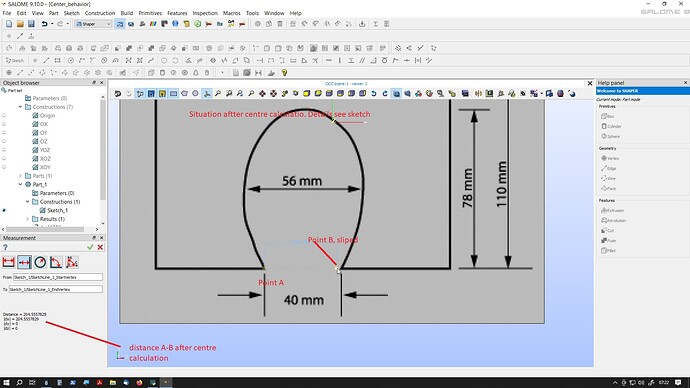Click the Fit All view icon
This screenshot has width=690, height=388.
pyautogui.click(x=218, y=93)
